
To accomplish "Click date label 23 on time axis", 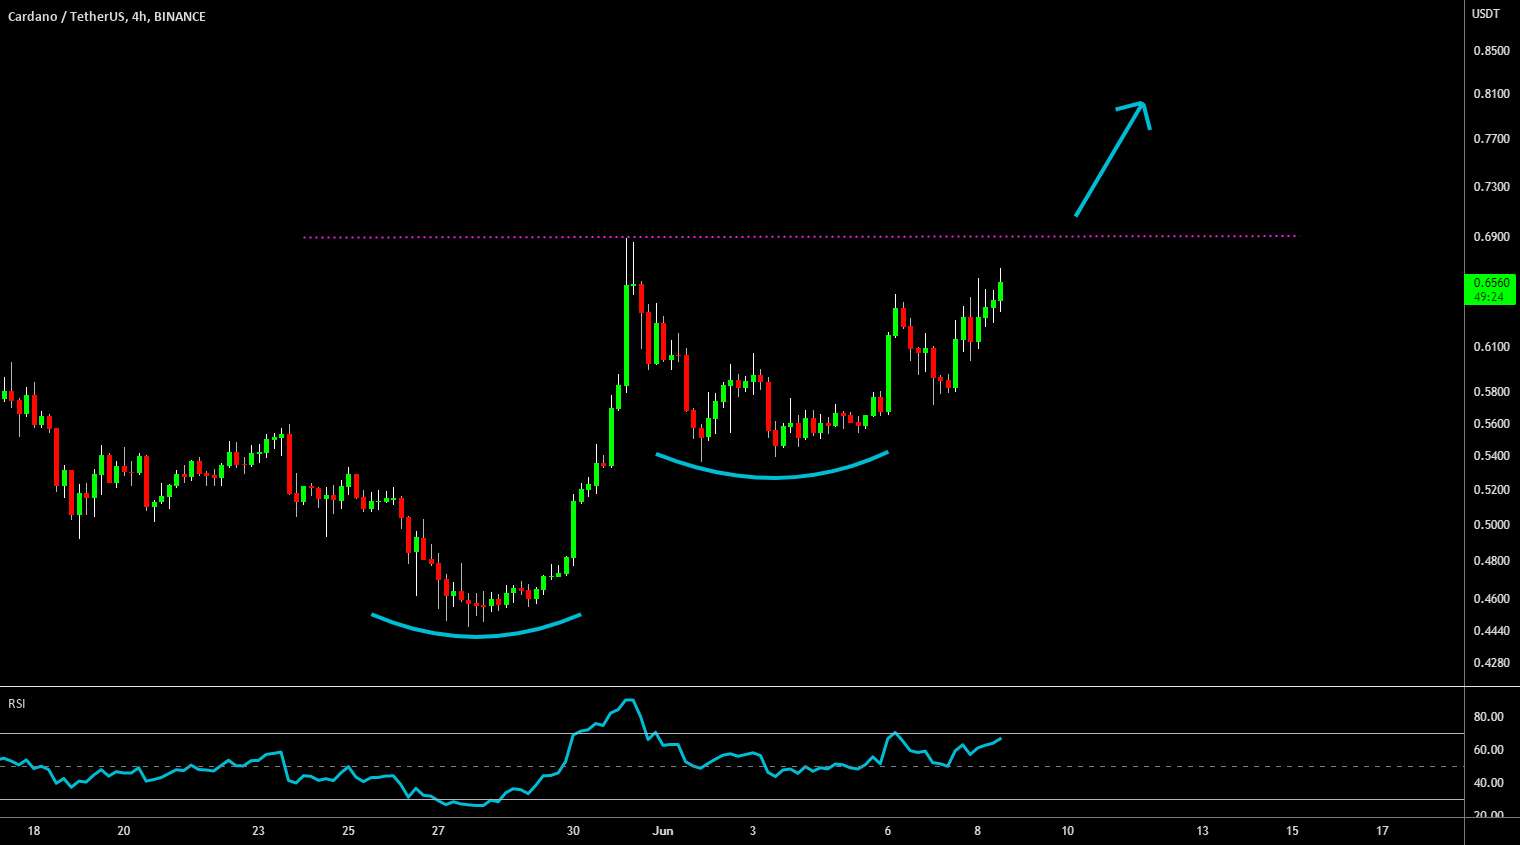I will click(x=259, y=831).
